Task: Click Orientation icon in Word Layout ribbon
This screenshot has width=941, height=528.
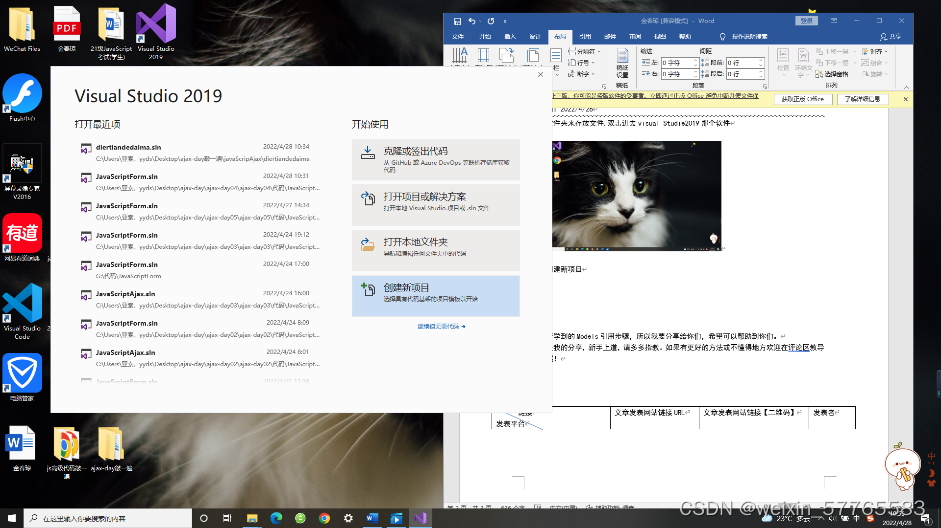Action: (x=507, y=56)
